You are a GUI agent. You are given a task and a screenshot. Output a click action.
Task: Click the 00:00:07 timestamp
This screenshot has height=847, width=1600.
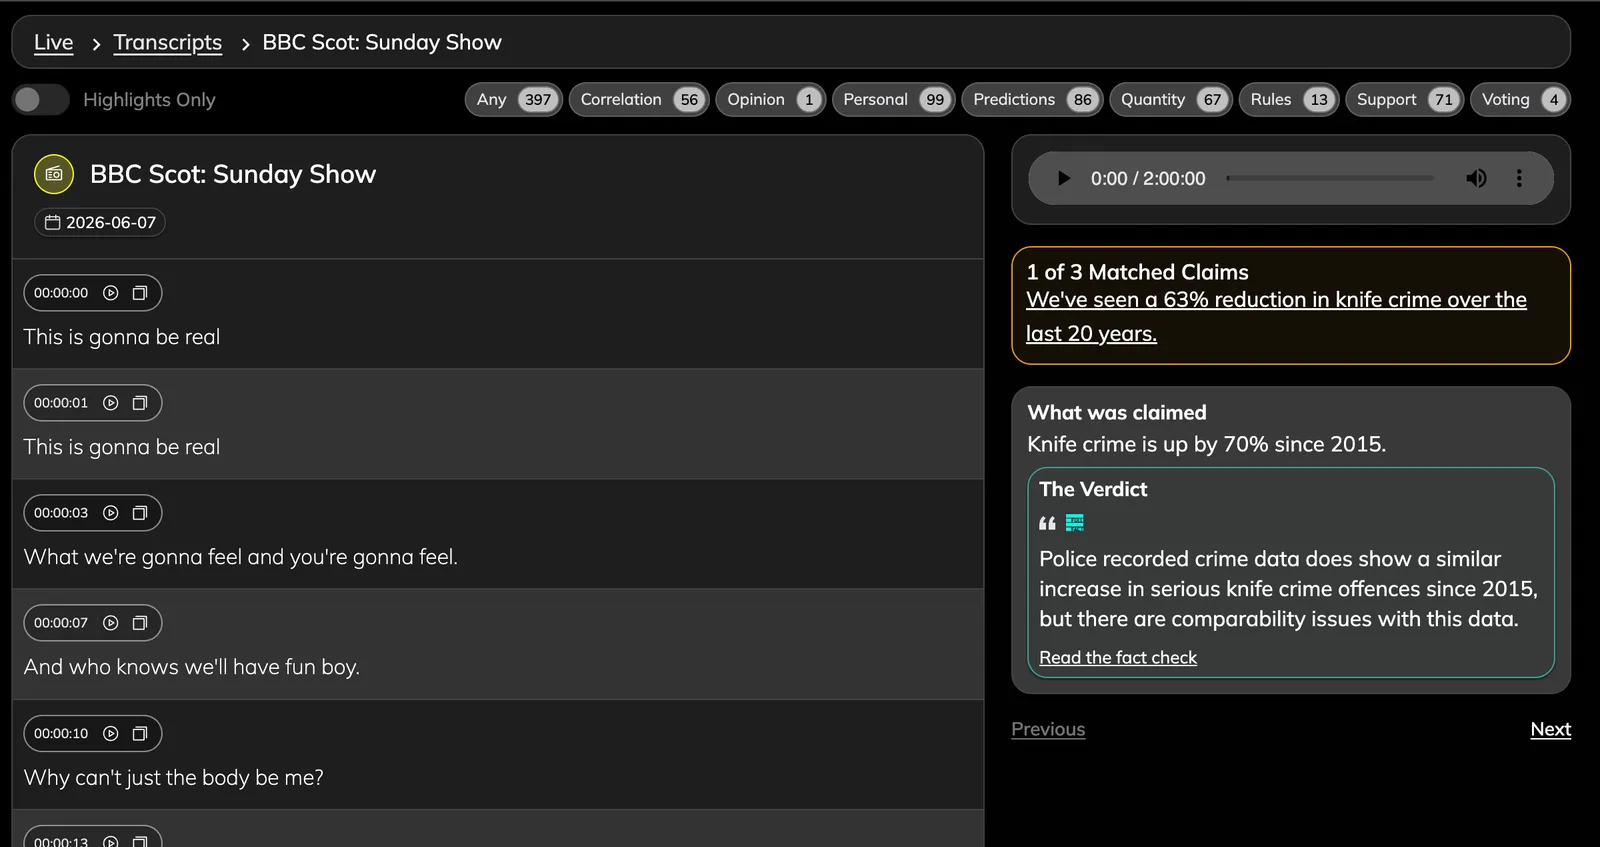tap(61, 623)
